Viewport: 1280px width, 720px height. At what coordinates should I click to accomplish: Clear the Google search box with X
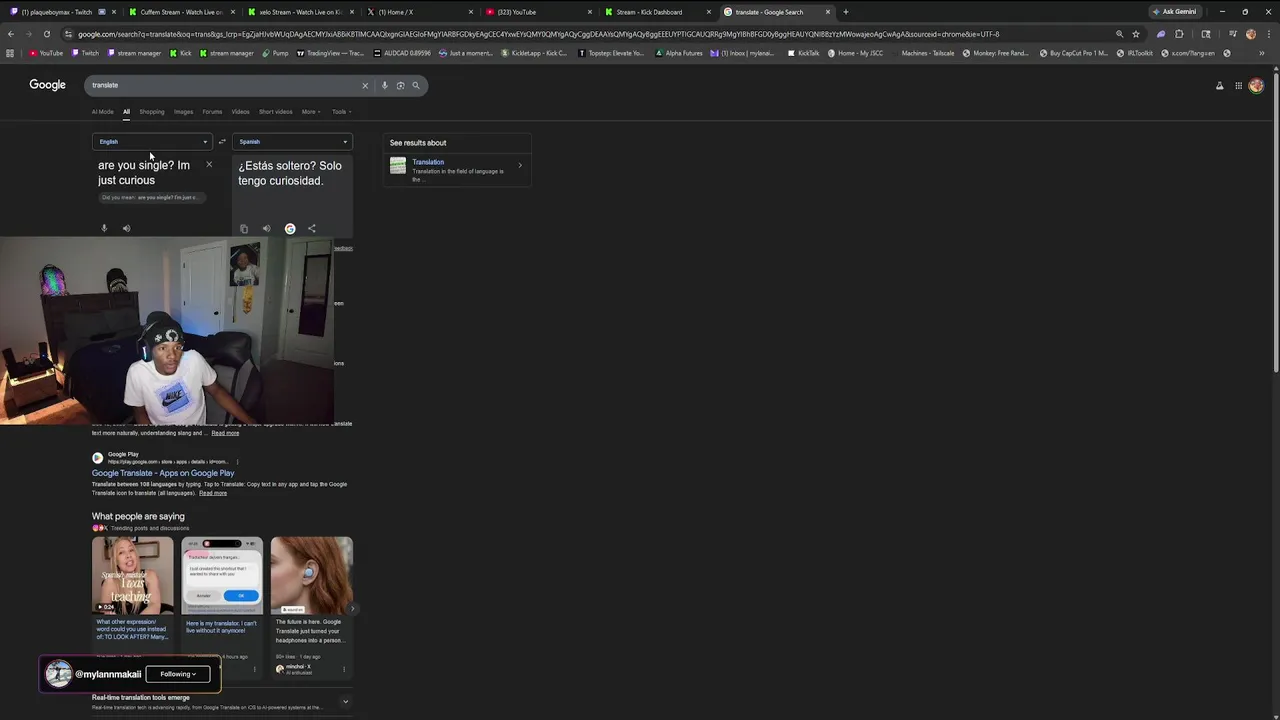click(365, 85)
